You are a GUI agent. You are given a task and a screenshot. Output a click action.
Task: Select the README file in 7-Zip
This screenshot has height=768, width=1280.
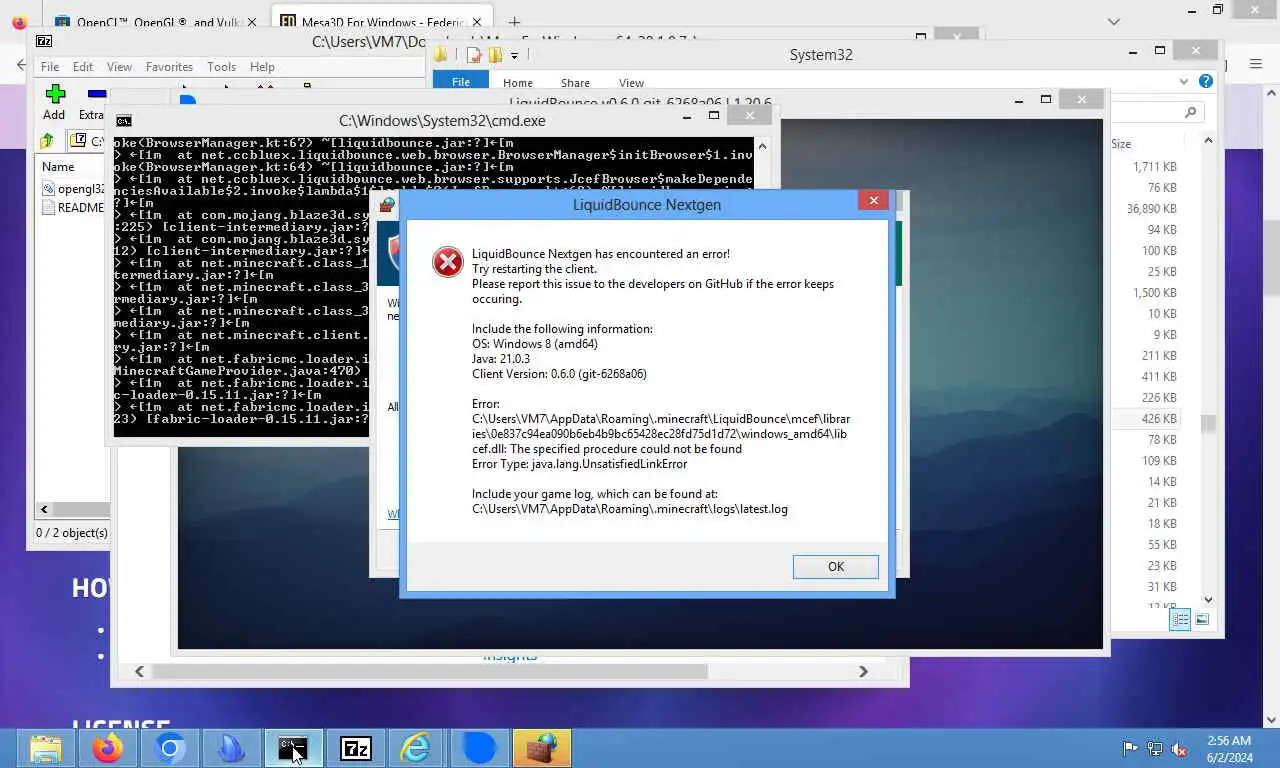pyautogui.click(x=74, y=208)
